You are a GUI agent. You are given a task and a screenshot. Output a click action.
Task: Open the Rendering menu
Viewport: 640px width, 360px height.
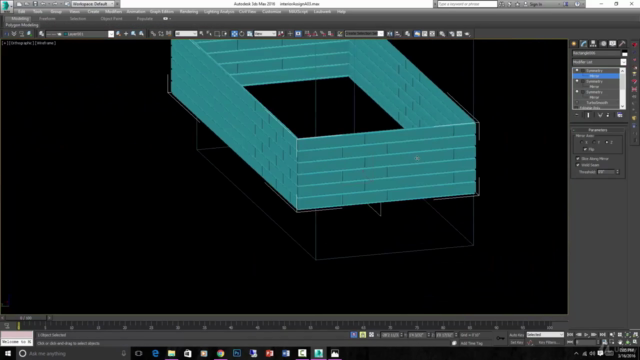pyautogui.click(x=189, y=12)
